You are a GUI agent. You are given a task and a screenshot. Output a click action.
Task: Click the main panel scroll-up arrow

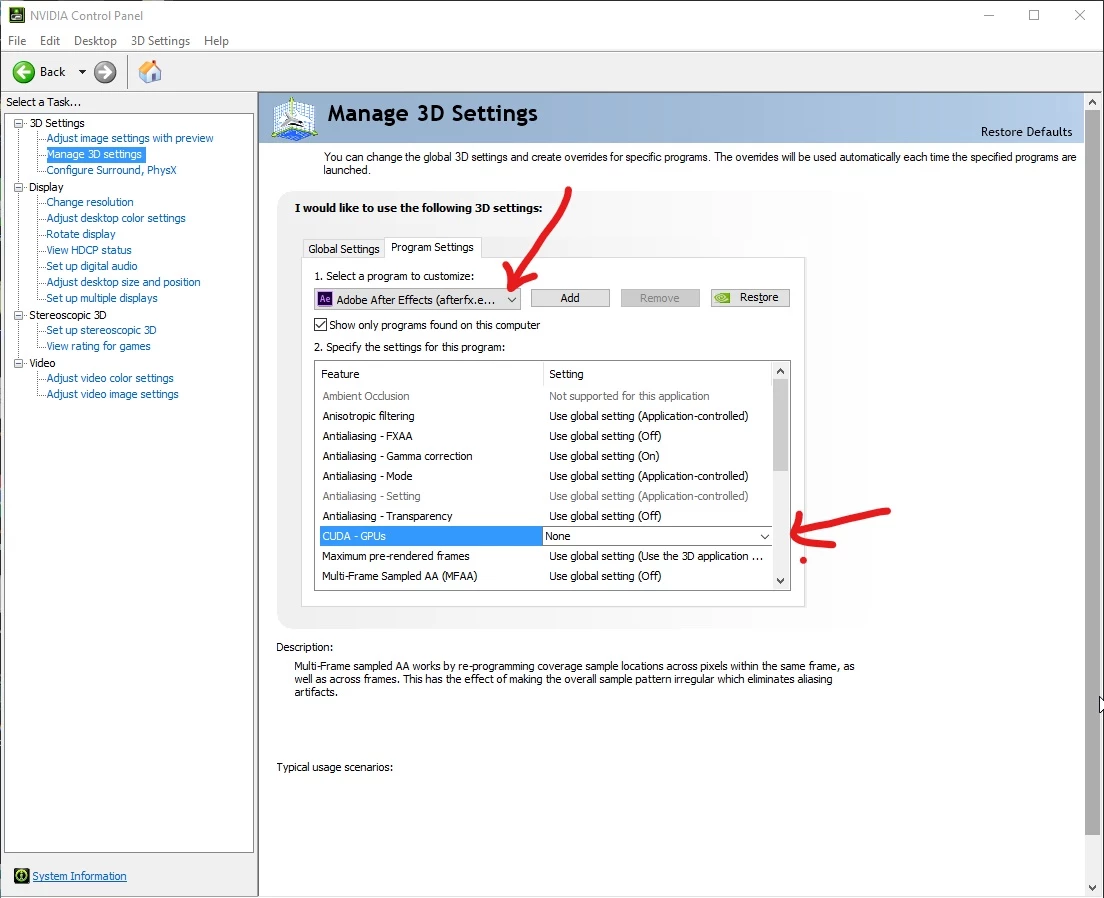pos(1093,102)
